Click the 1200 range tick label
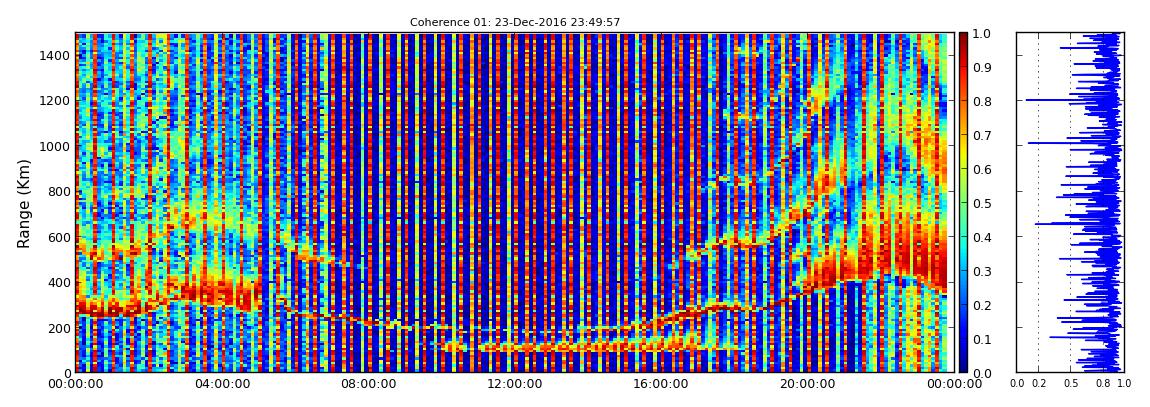This screenshot has width=1150, height=407. [x=56, y=100]
